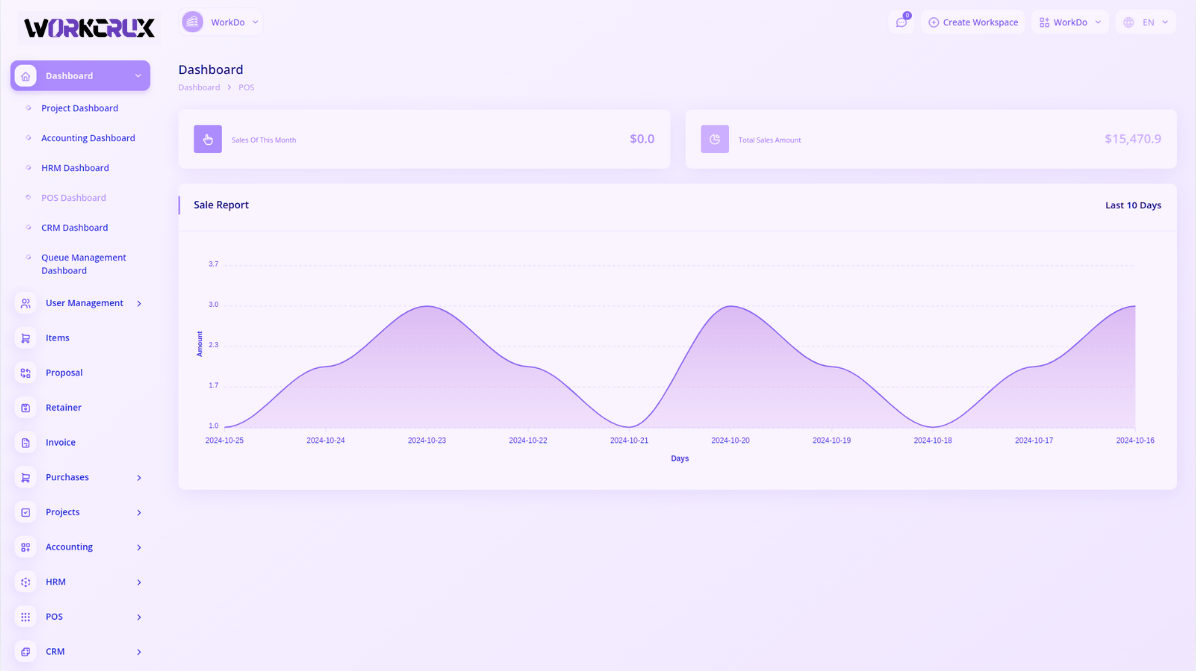Collapse the Dashboard menu chevron

[x=138, y=76]
